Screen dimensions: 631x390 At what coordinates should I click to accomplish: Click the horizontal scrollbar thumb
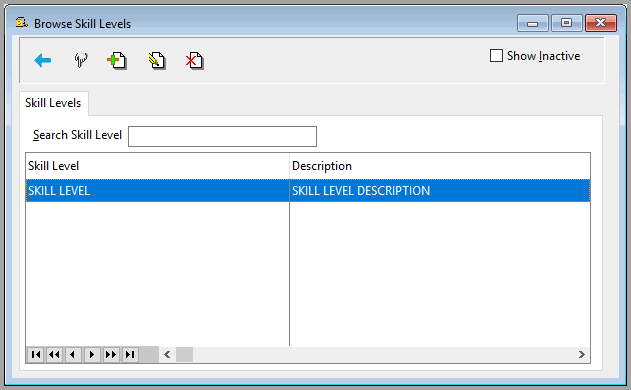[x=184, y=355]
